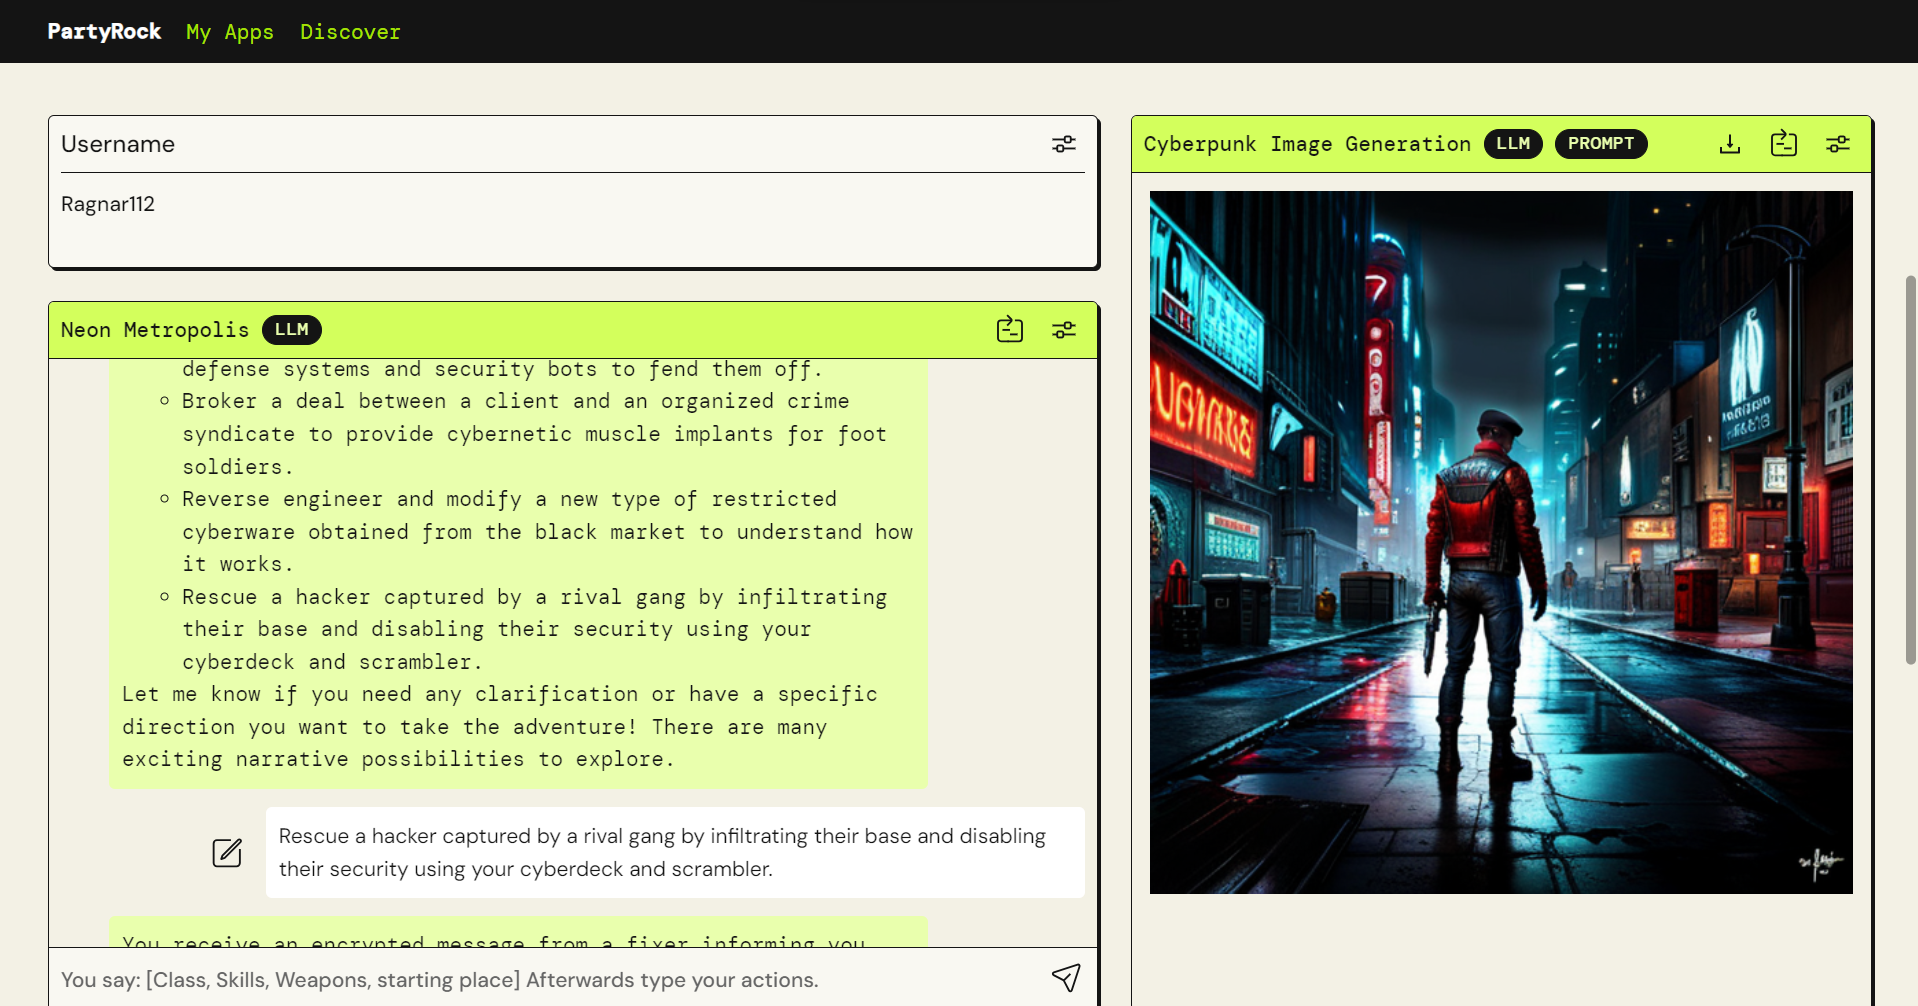Edit the 'Rescue a hacker' user message
1918x1006 pixels.
tap(227, 852)
